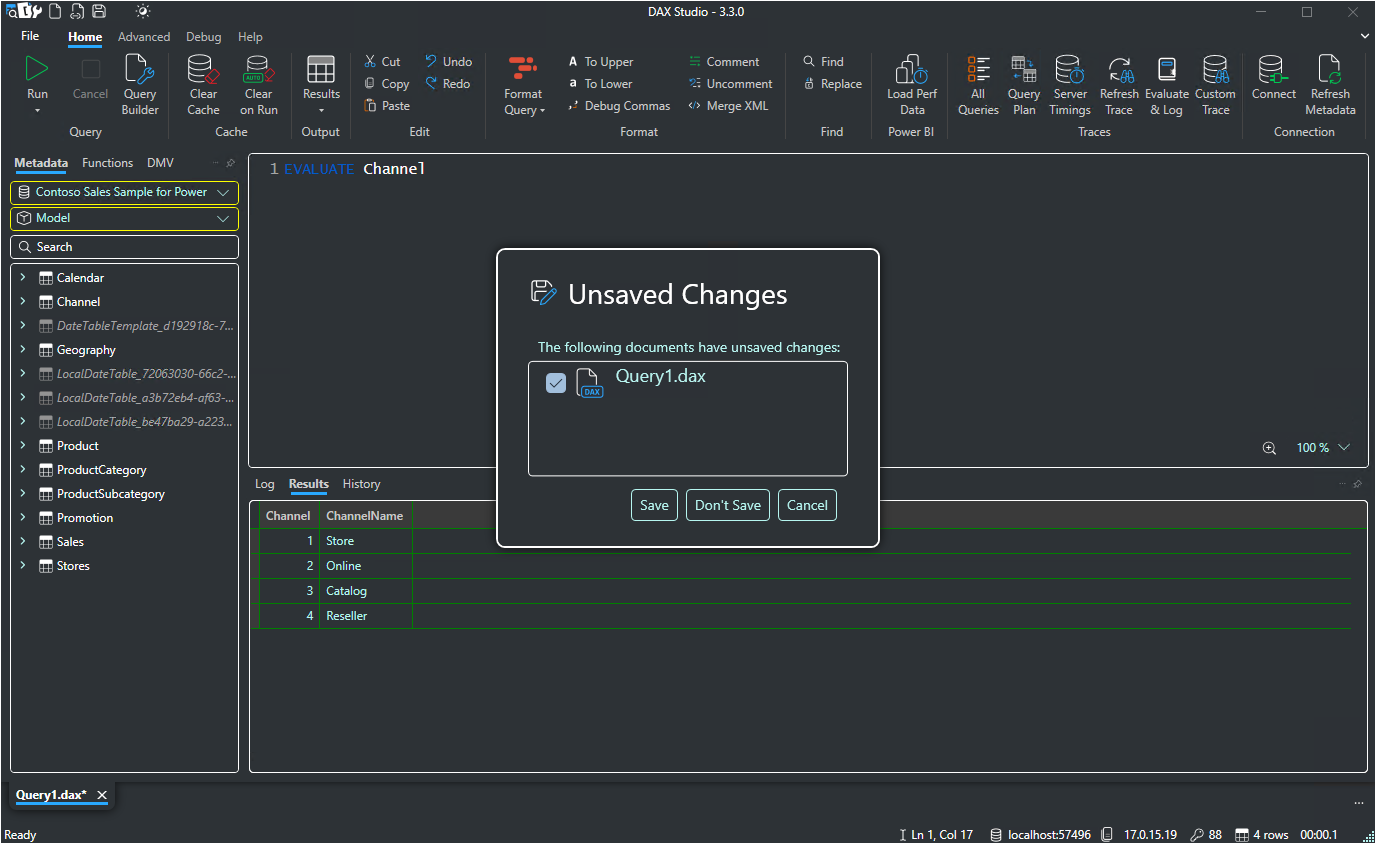Run the query with the green Run icon
The height and width of the screenshot is (844, 1376).
(x=37, y=70)
